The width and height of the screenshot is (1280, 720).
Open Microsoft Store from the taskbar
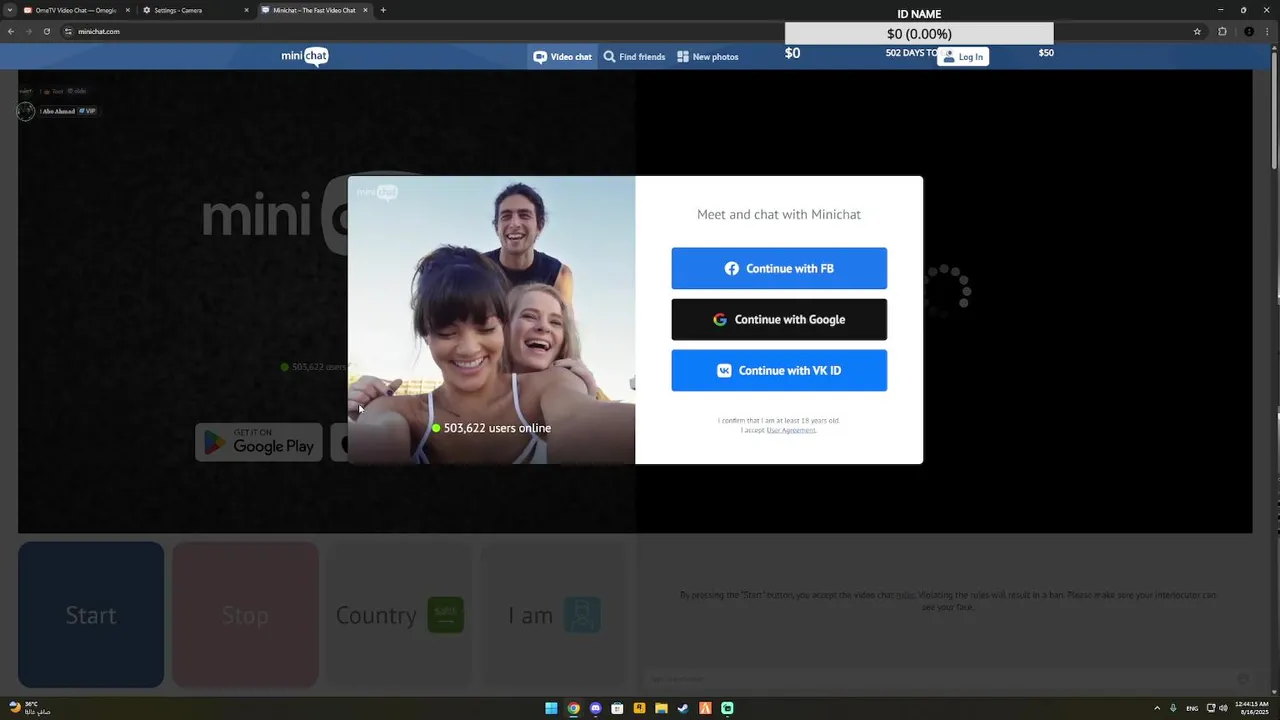[x=617, y=708]
